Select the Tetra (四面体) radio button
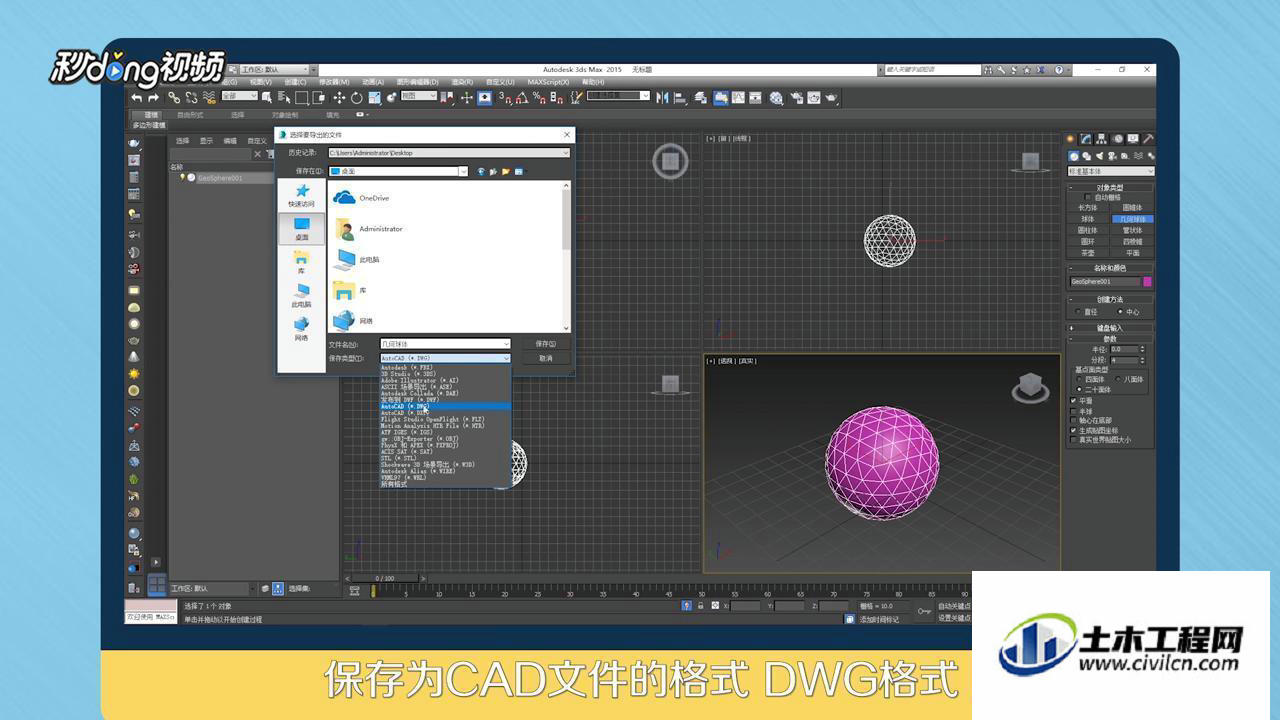This screenshot has width=1280, height=720. [1079, 379]
